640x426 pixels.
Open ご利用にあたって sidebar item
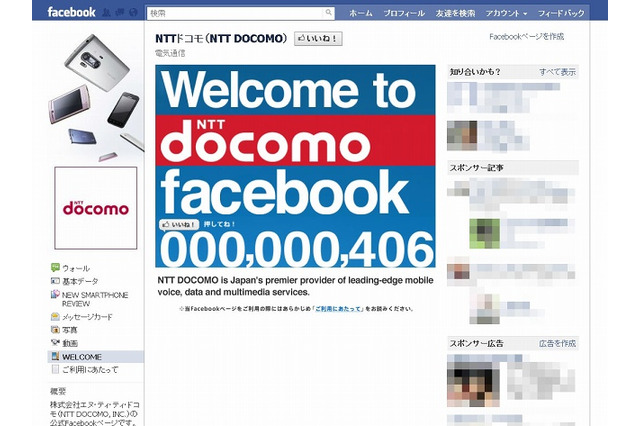click(90, 370)
